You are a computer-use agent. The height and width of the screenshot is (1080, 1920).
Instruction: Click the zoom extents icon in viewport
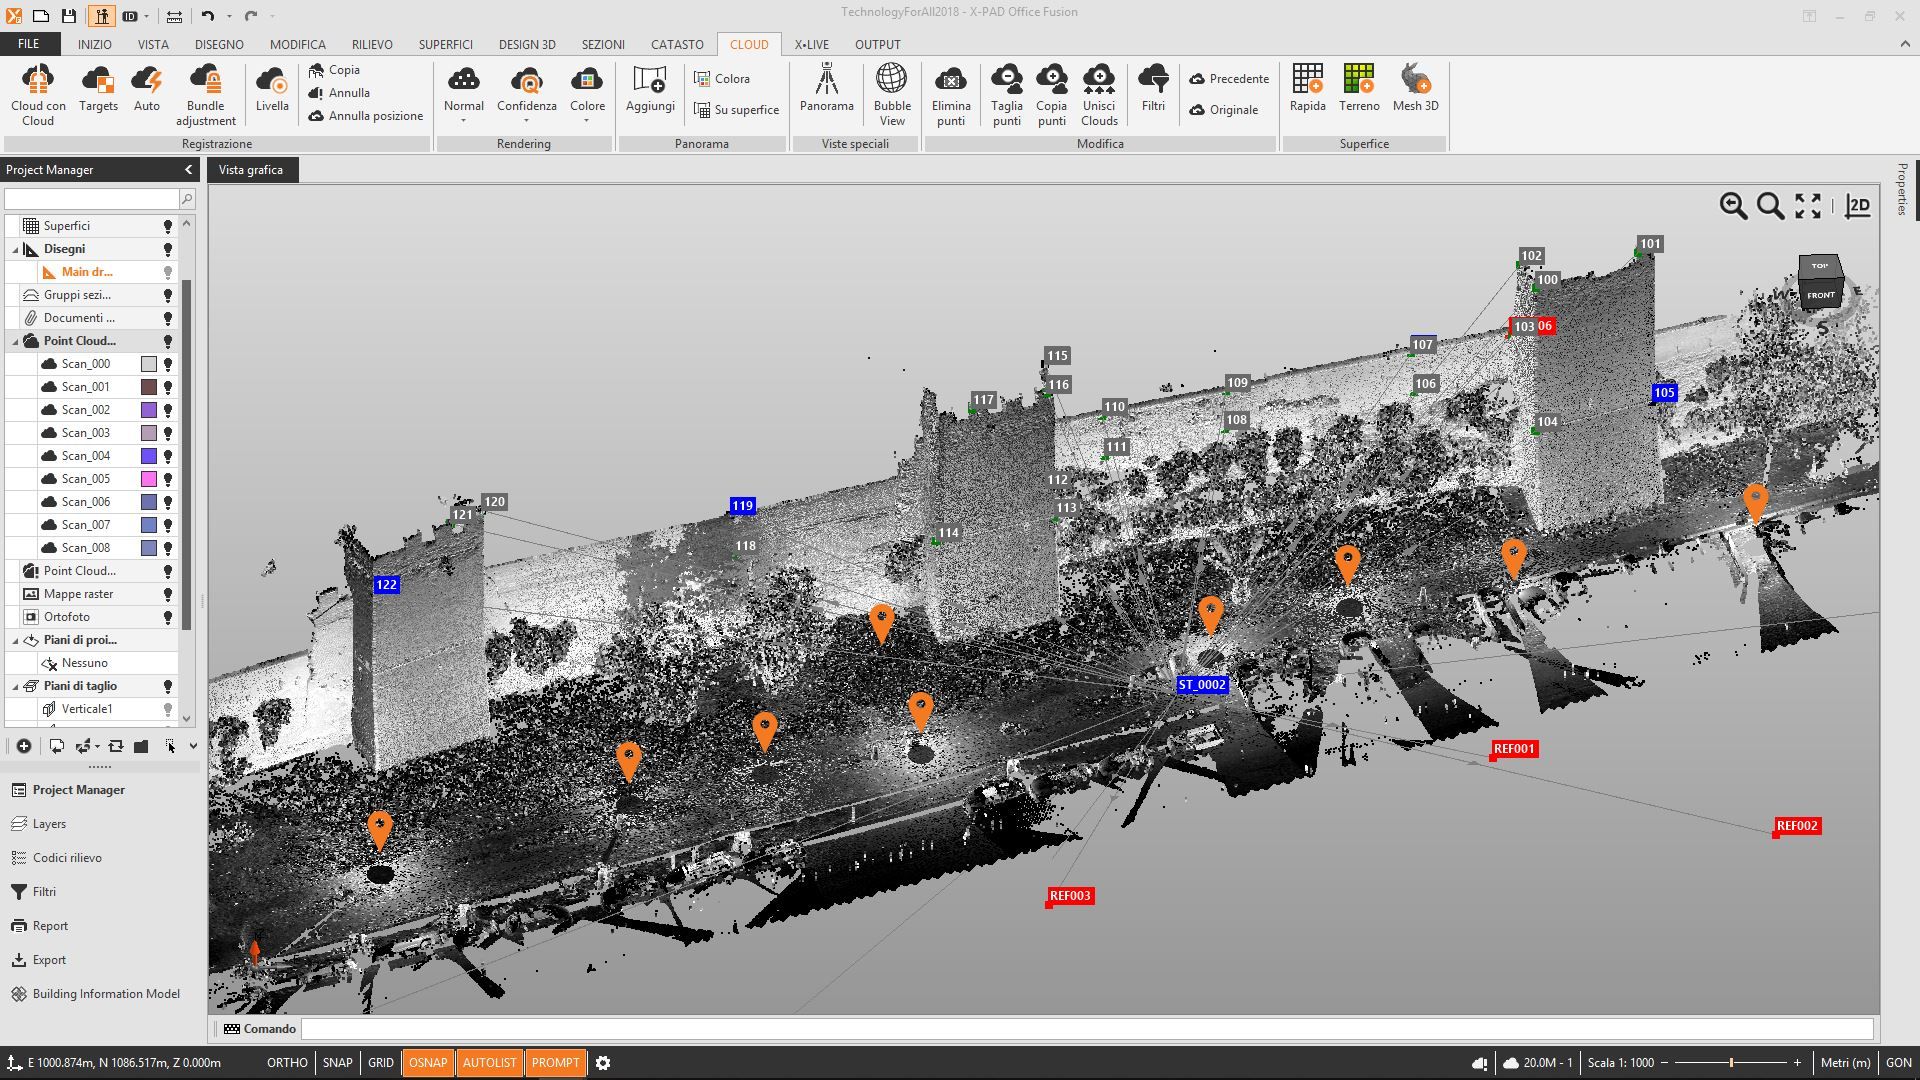(1808, 206)
